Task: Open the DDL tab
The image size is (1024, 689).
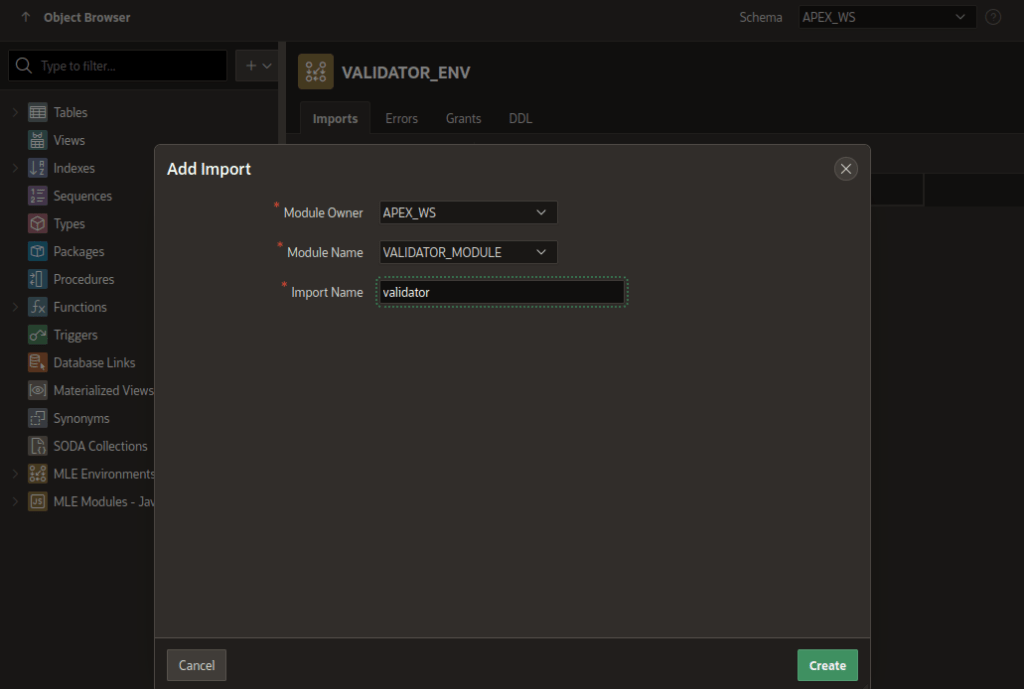Action: click(x=520, y=118)
